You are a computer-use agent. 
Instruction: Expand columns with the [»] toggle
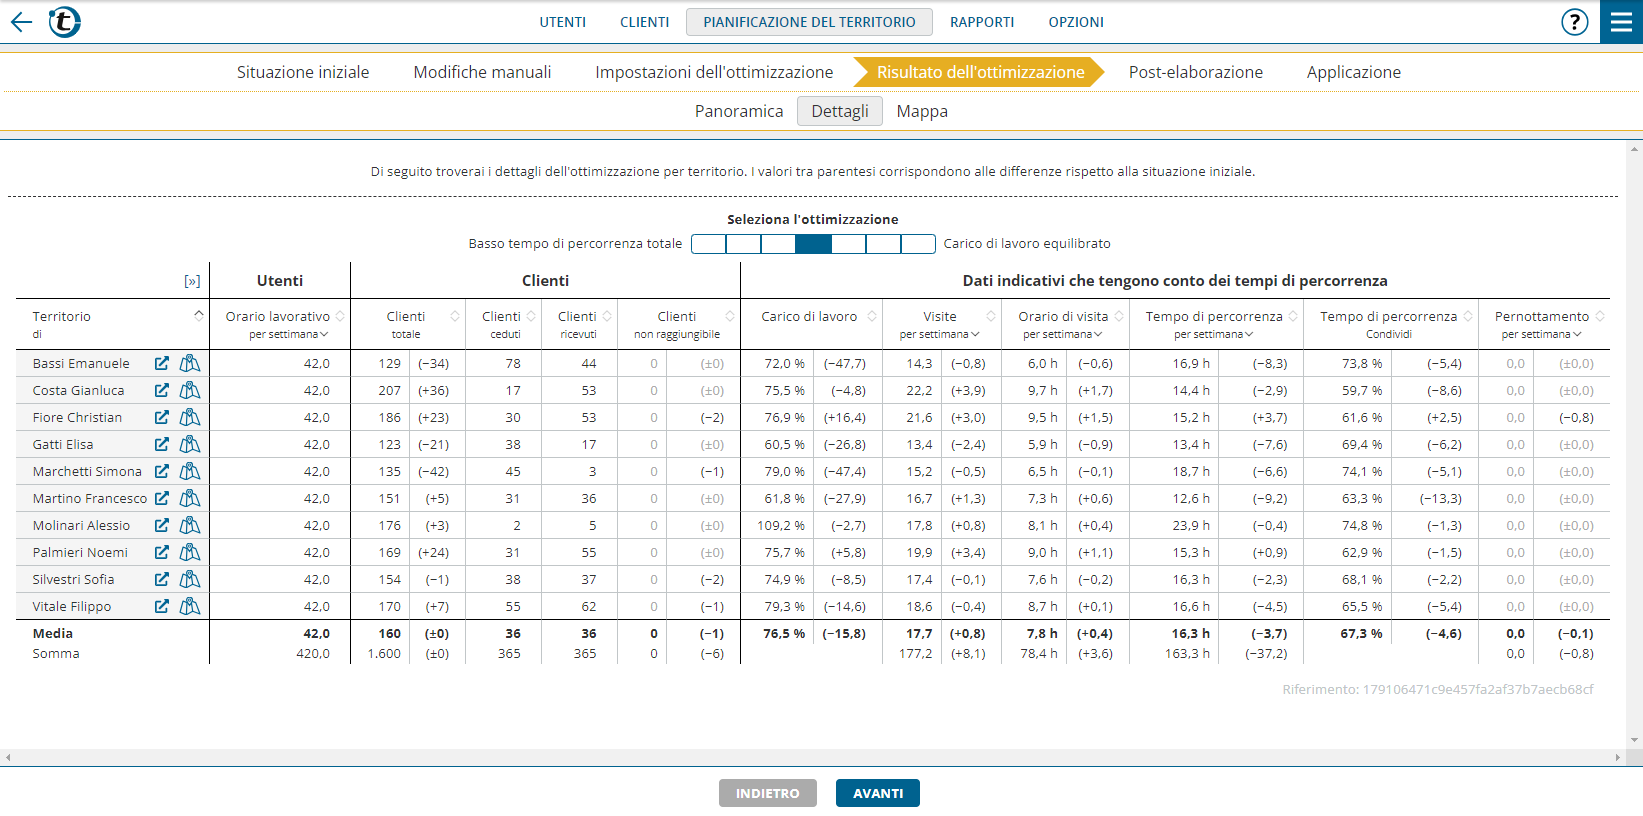point(192,281)
